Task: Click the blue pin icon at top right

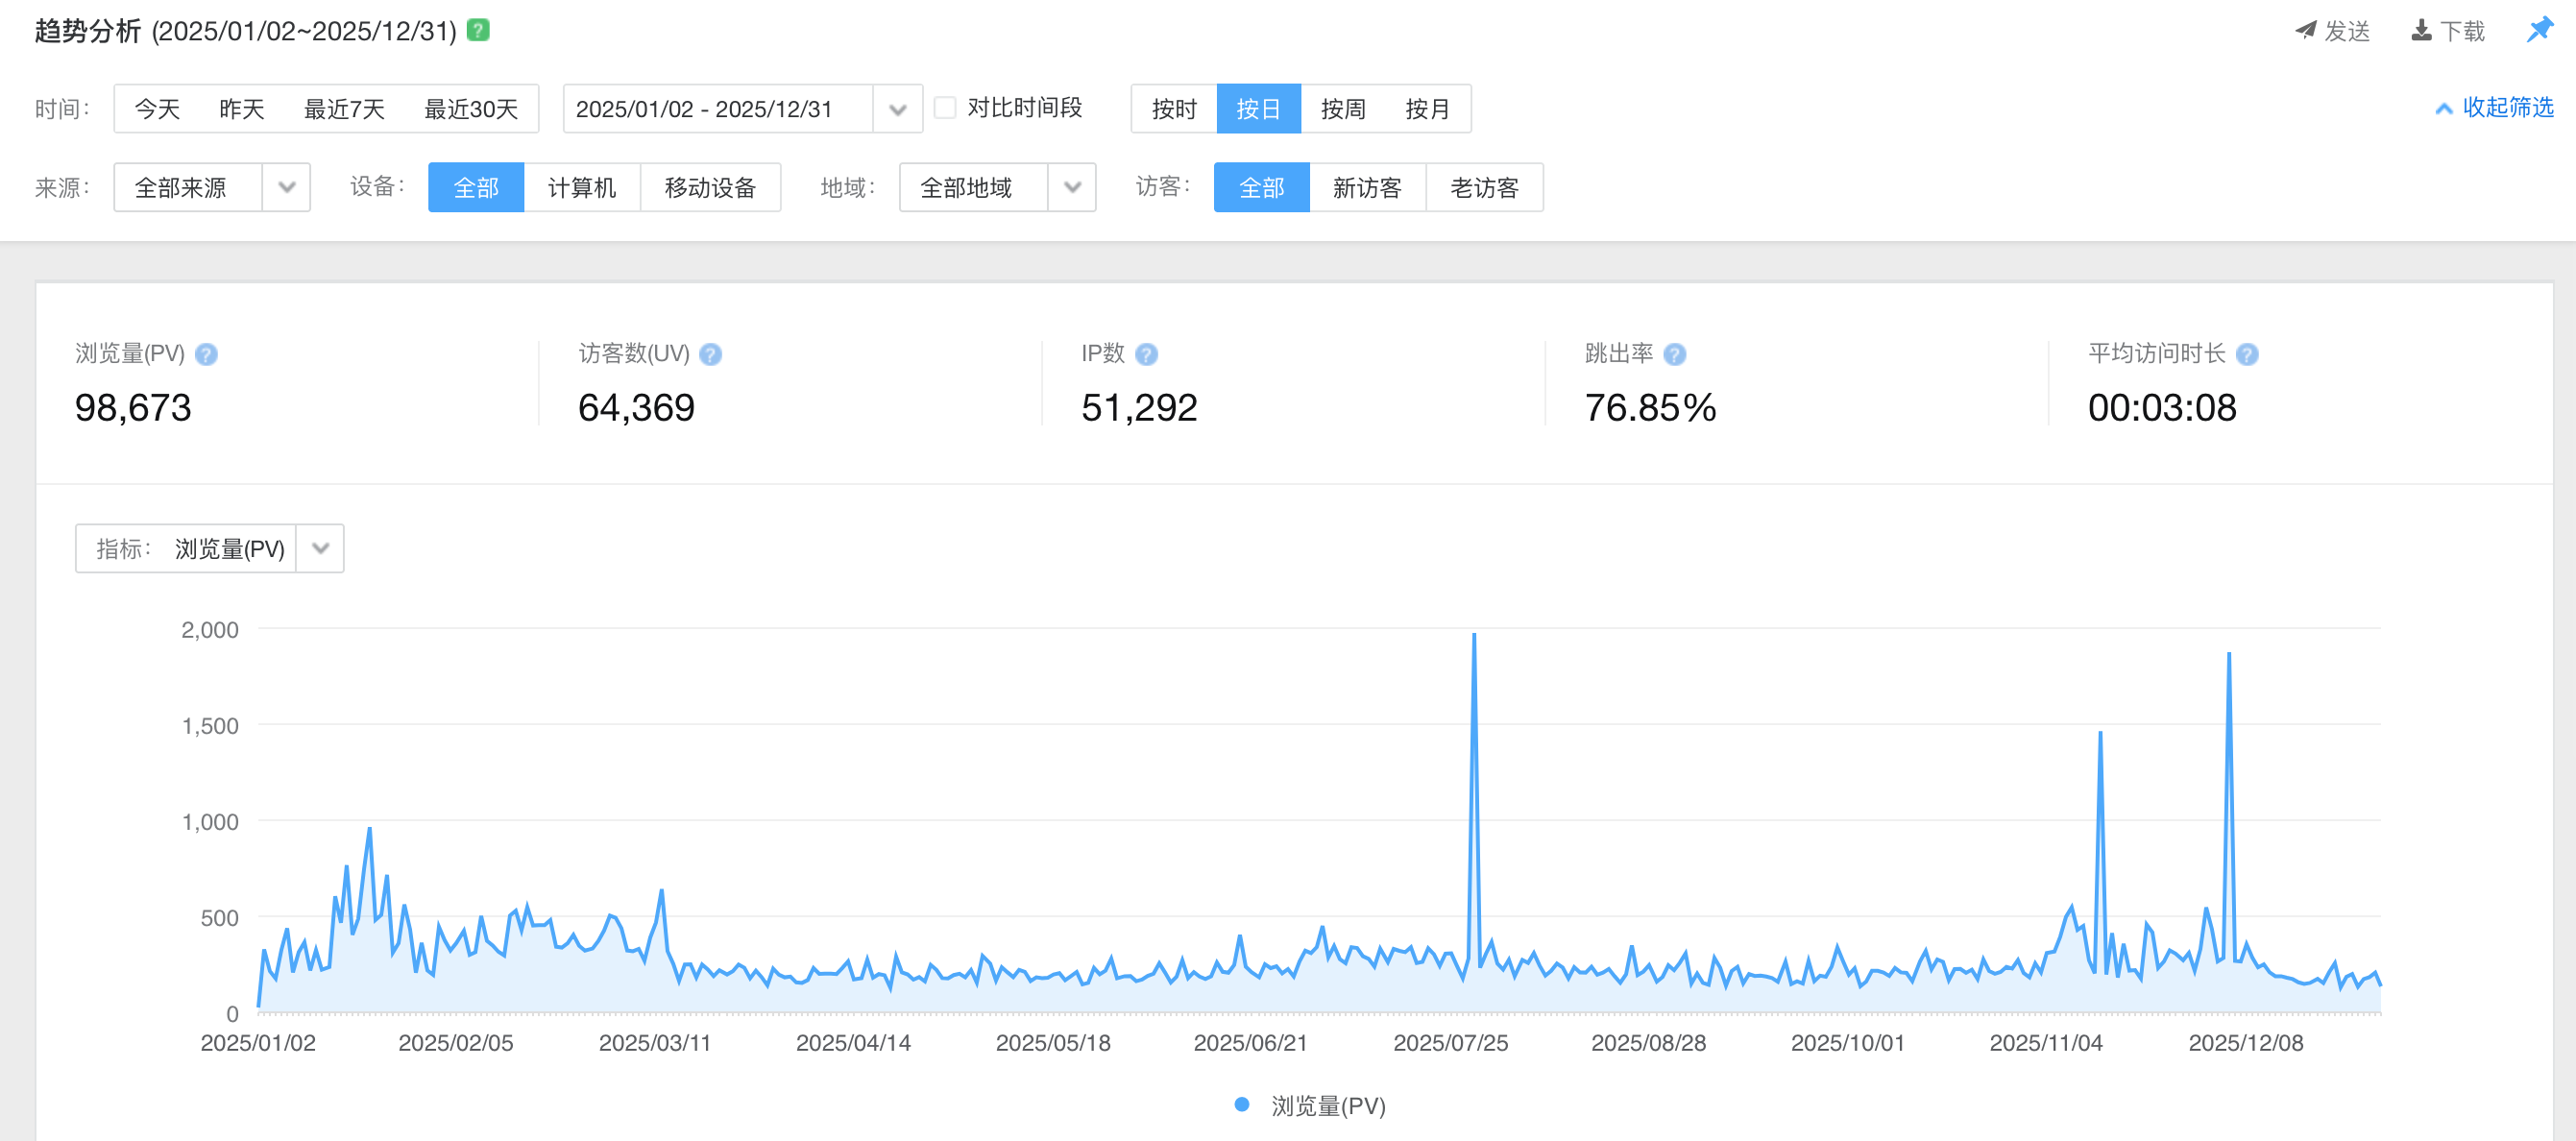Action: [x=2539, y=29]
